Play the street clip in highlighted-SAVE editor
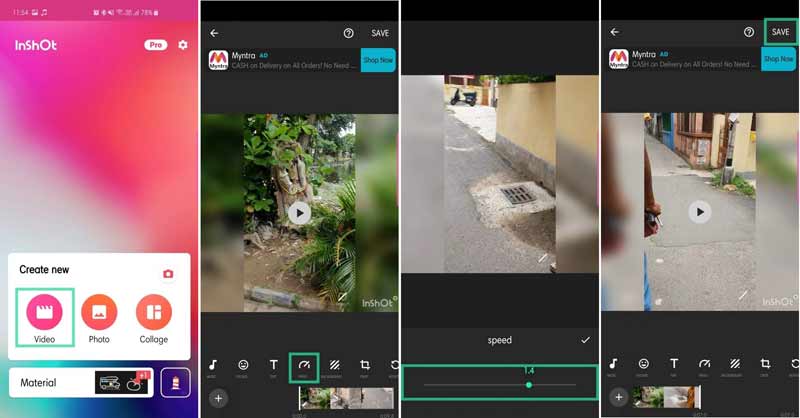This screenshot has width=800, height=418. click(700, 212)
